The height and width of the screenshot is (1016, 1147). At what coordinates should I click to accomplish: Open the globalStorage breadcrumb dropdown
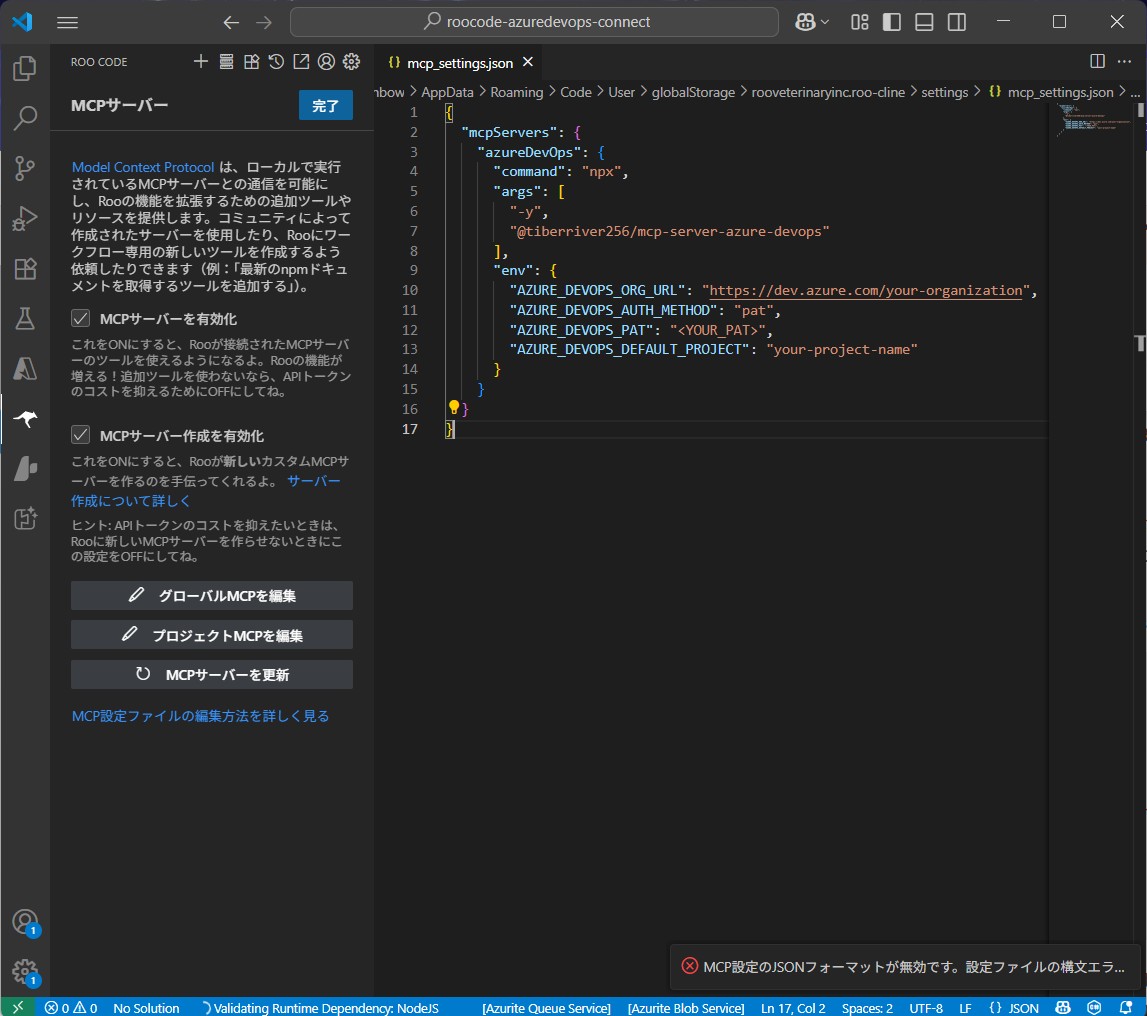tap(693, 92)
